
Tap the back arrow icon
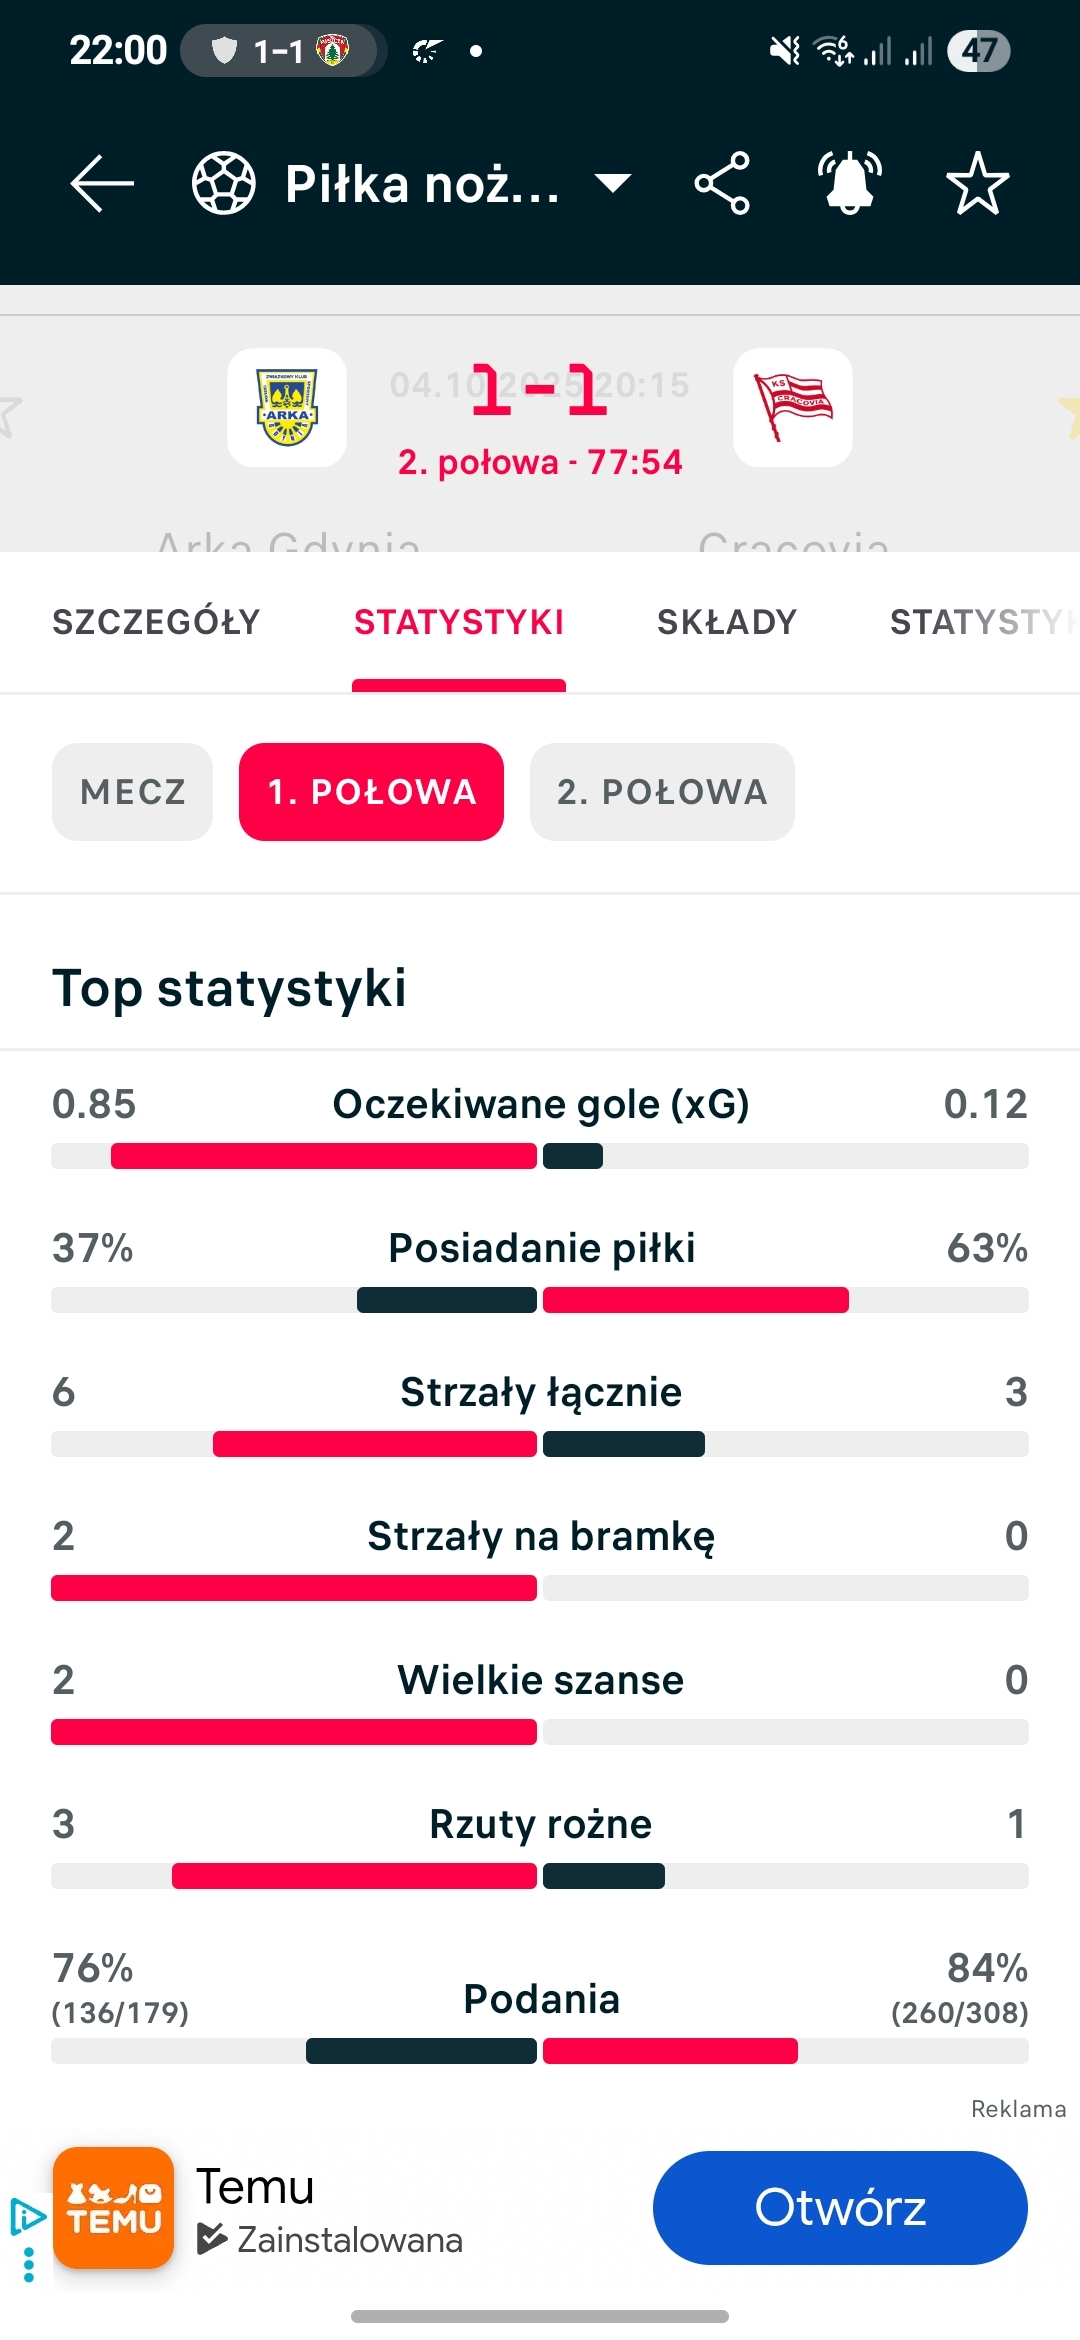tap(102, 183)
